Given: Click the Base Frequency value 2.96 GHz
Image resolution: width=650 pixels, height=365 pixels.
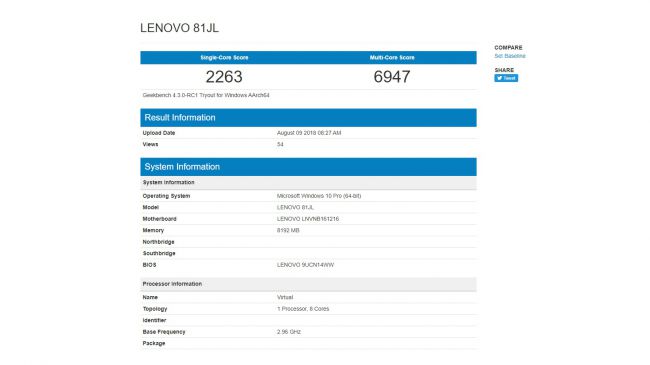Looking at the screenshot, I should [x=289, y=332].
